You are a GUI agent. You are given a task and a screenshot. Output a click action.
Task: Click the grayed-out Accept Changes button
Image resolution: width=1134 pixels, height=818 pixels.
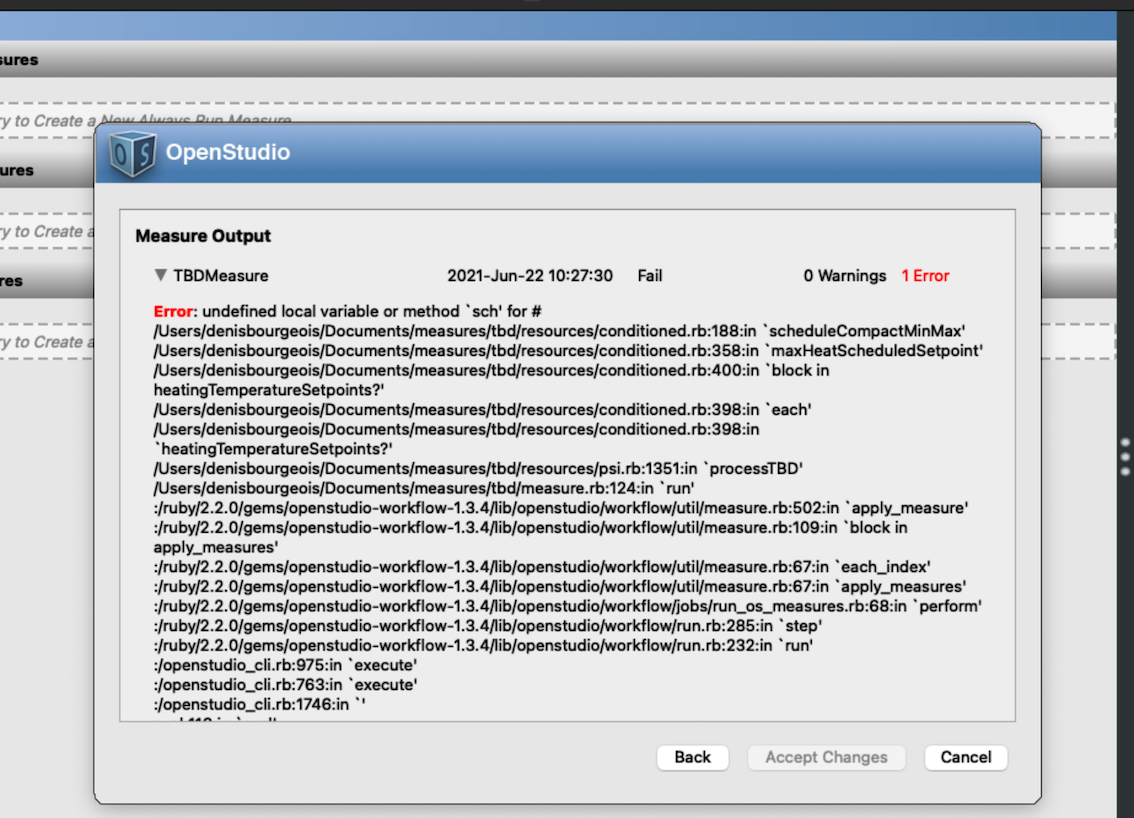click(x=826, y=757)
